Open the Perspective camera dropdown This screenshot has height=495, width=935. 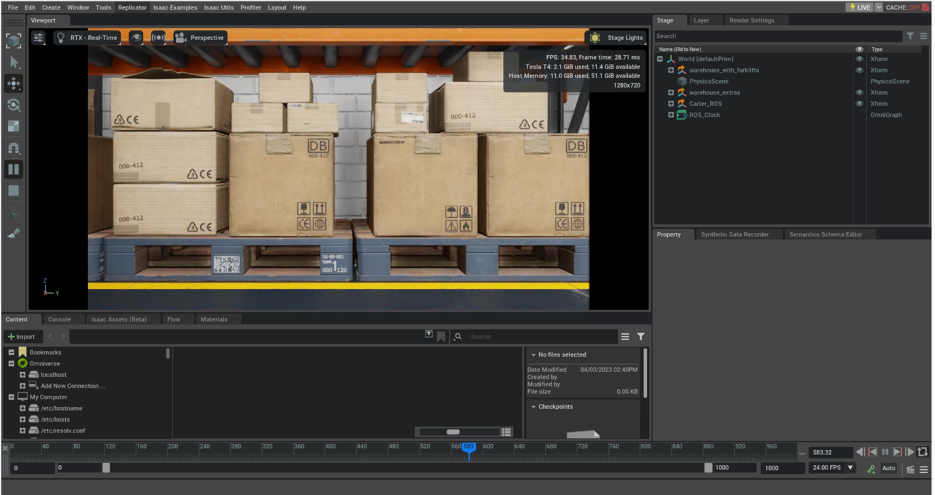(200, 37)
